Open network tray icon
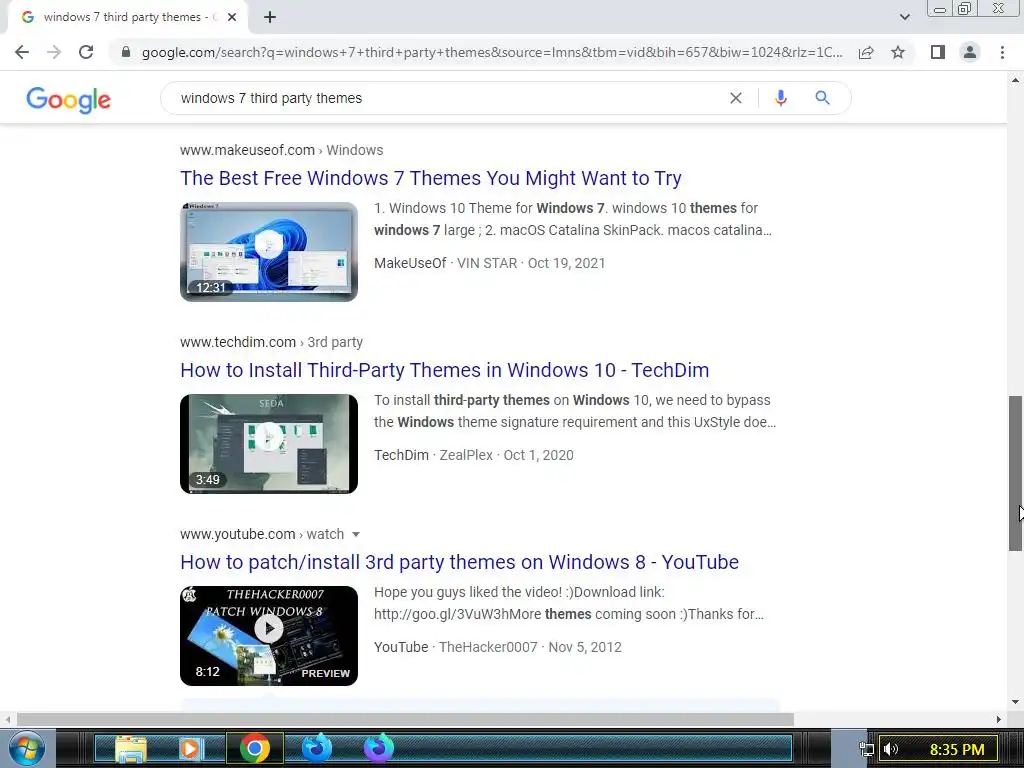Screen dimensions: 1024x768 click(866, 749)
